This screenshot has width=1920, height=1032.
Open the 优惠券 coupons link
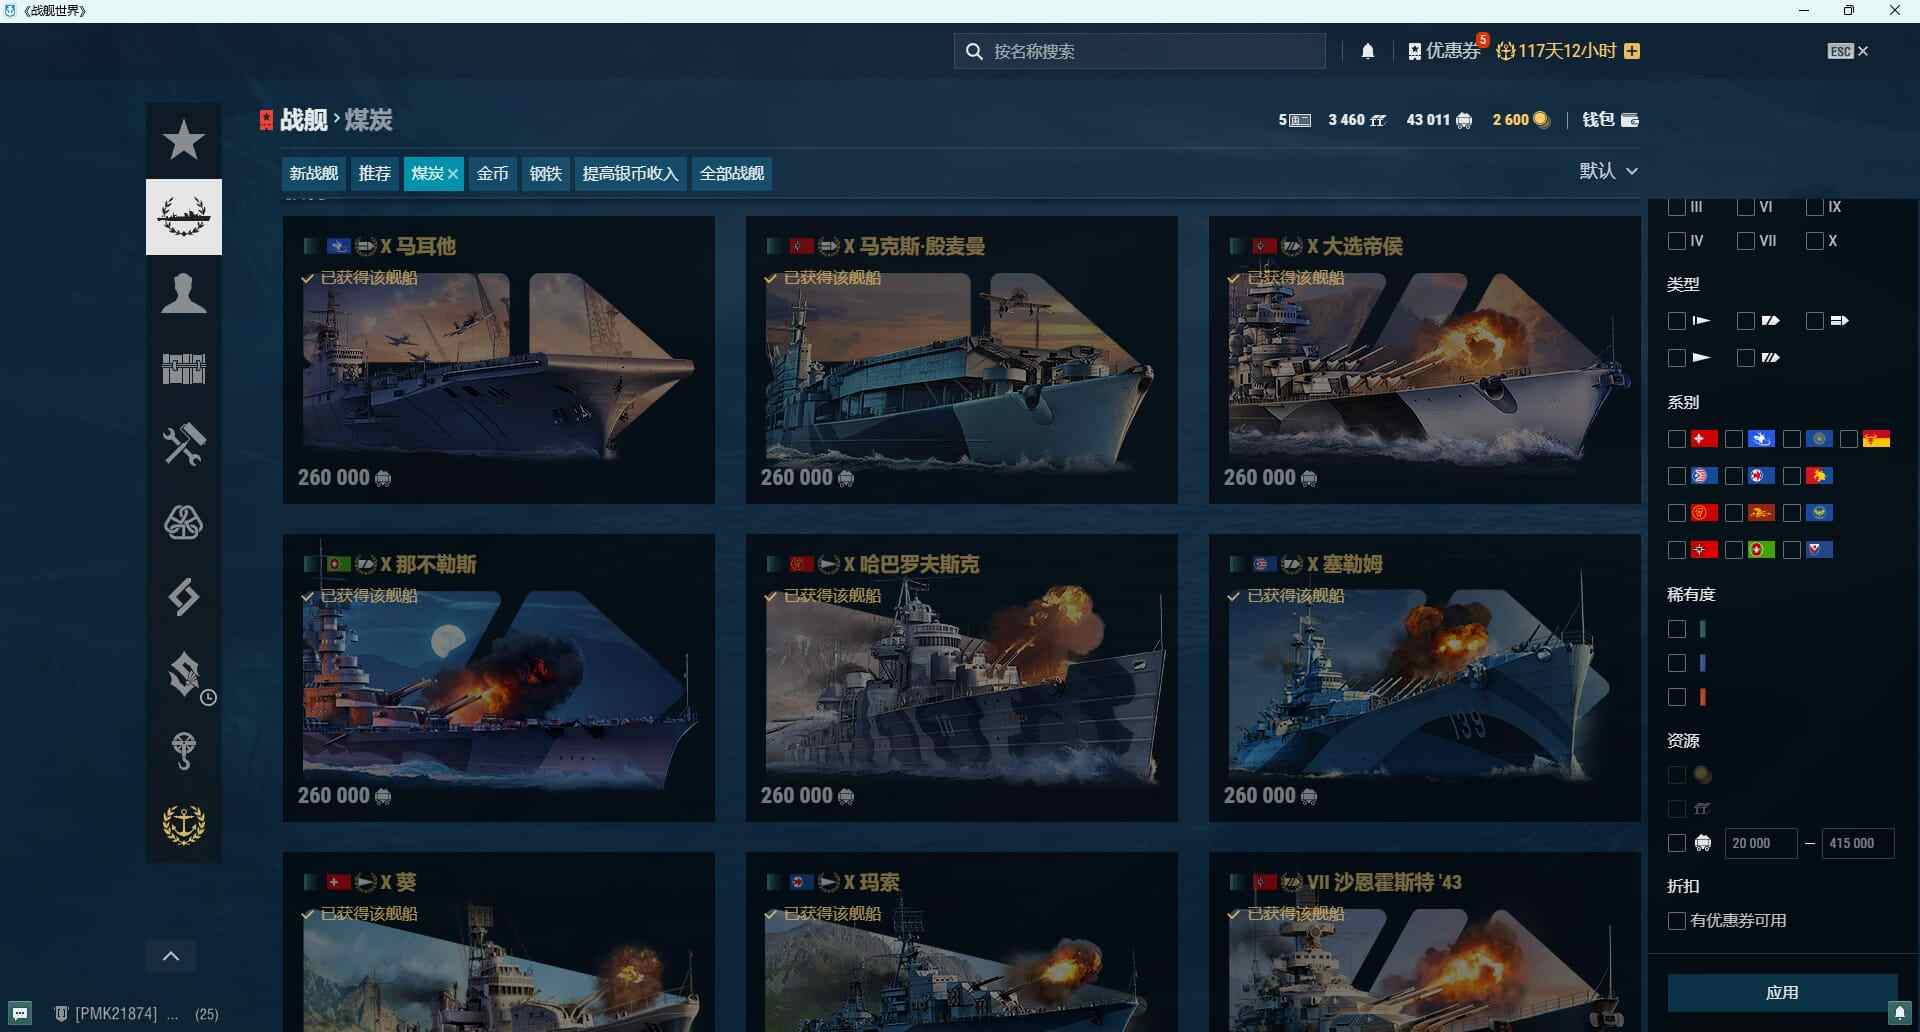click(1444, 51)
